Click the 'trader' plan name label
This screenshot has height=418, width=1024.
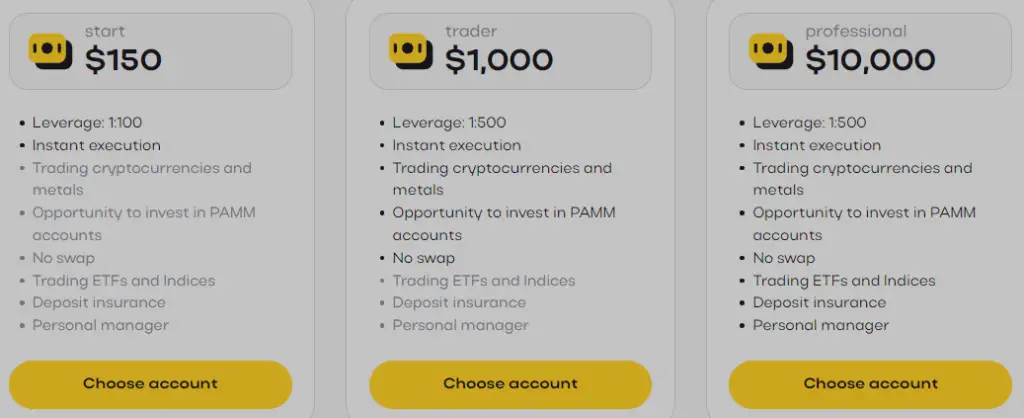coord(470,32)
